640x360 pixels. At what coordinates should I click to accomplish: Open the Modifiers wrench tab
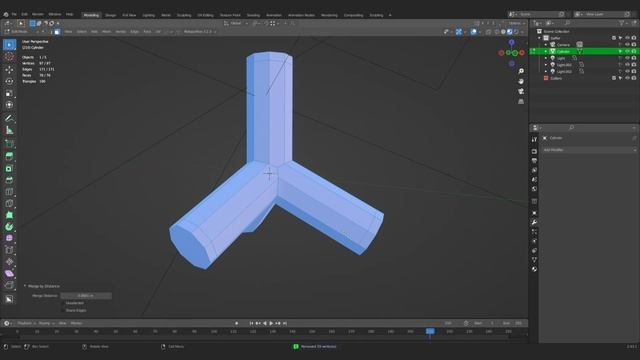click(x=534, y=222)
